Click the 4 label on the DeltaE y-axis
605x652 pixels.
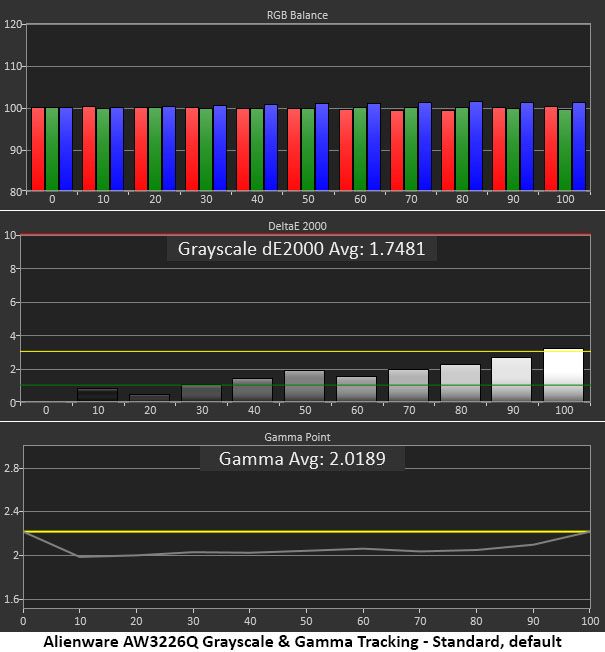[x=13, y=336]
